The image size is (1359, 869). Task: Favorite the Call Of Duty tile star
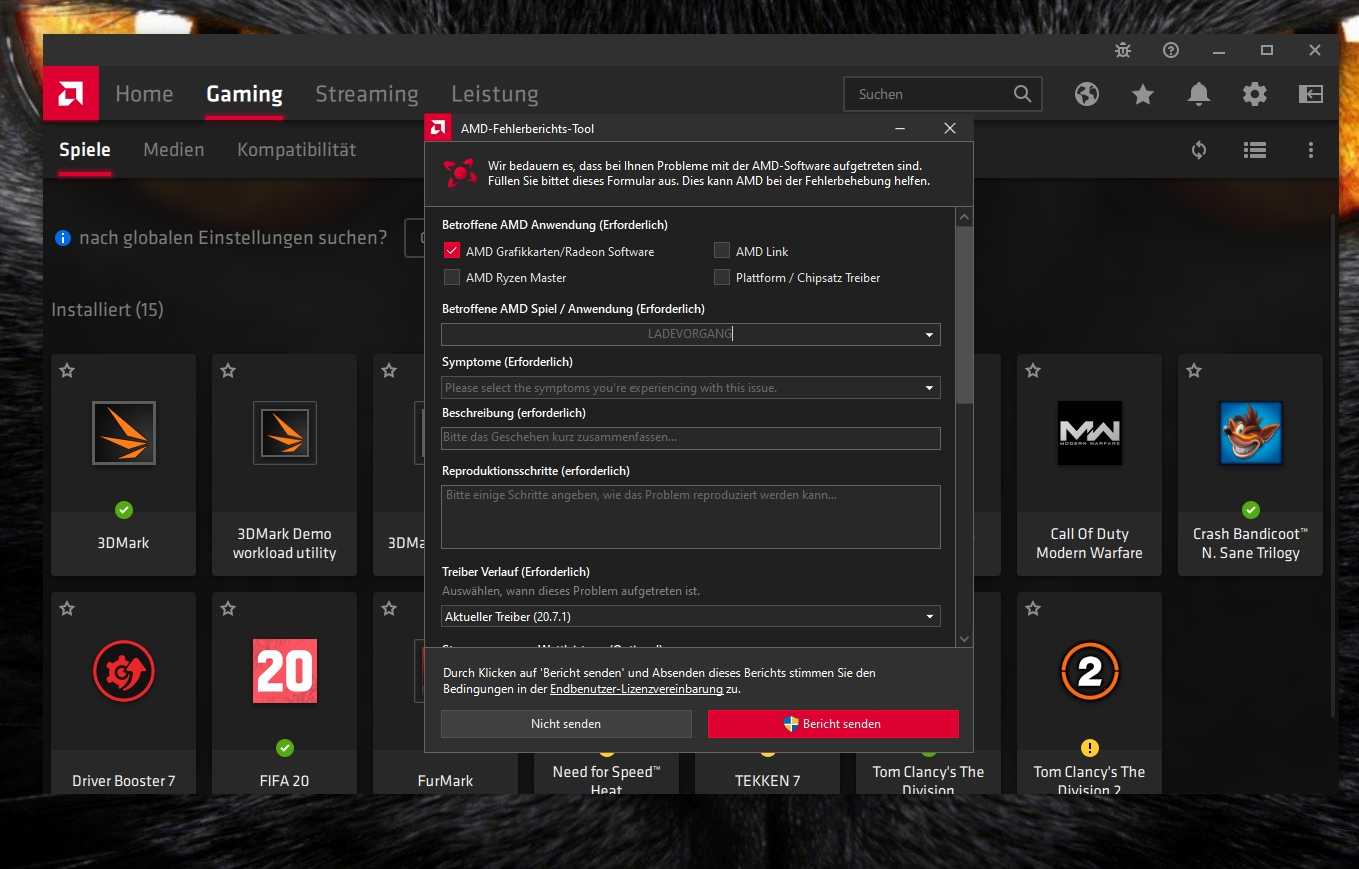coord(1033,371)
